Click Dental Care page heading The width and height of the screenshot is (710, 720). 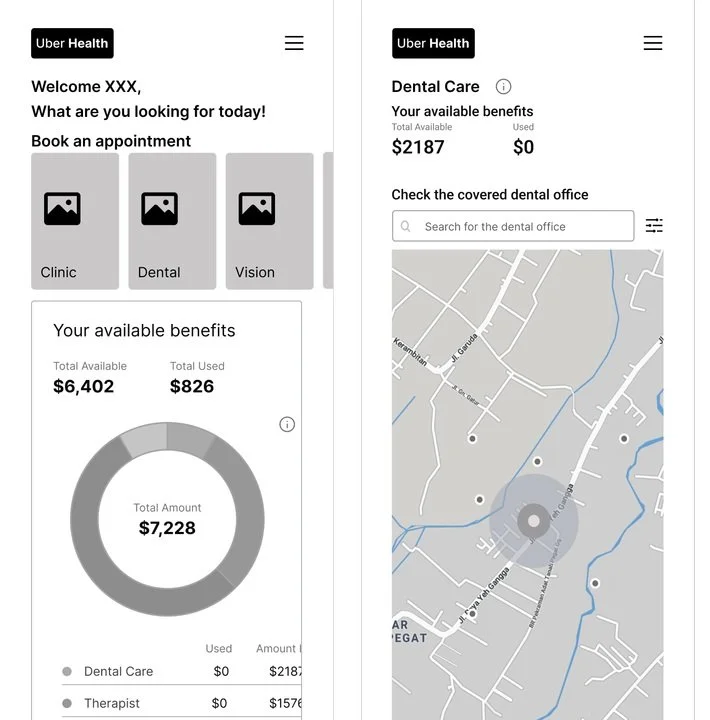coord(435,86)
